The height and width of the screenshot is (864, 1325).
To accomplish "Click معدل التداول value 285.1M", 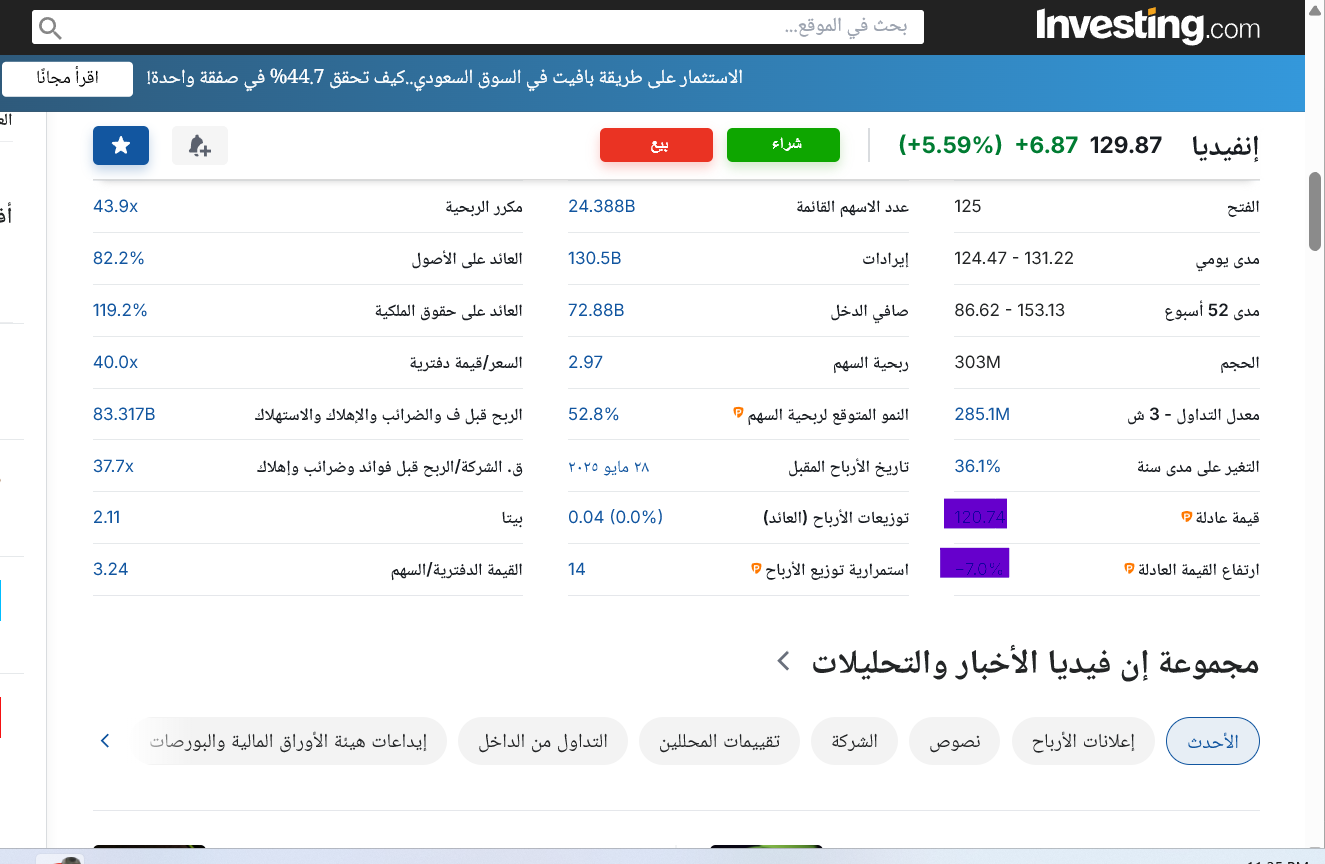I will [983, 414].
